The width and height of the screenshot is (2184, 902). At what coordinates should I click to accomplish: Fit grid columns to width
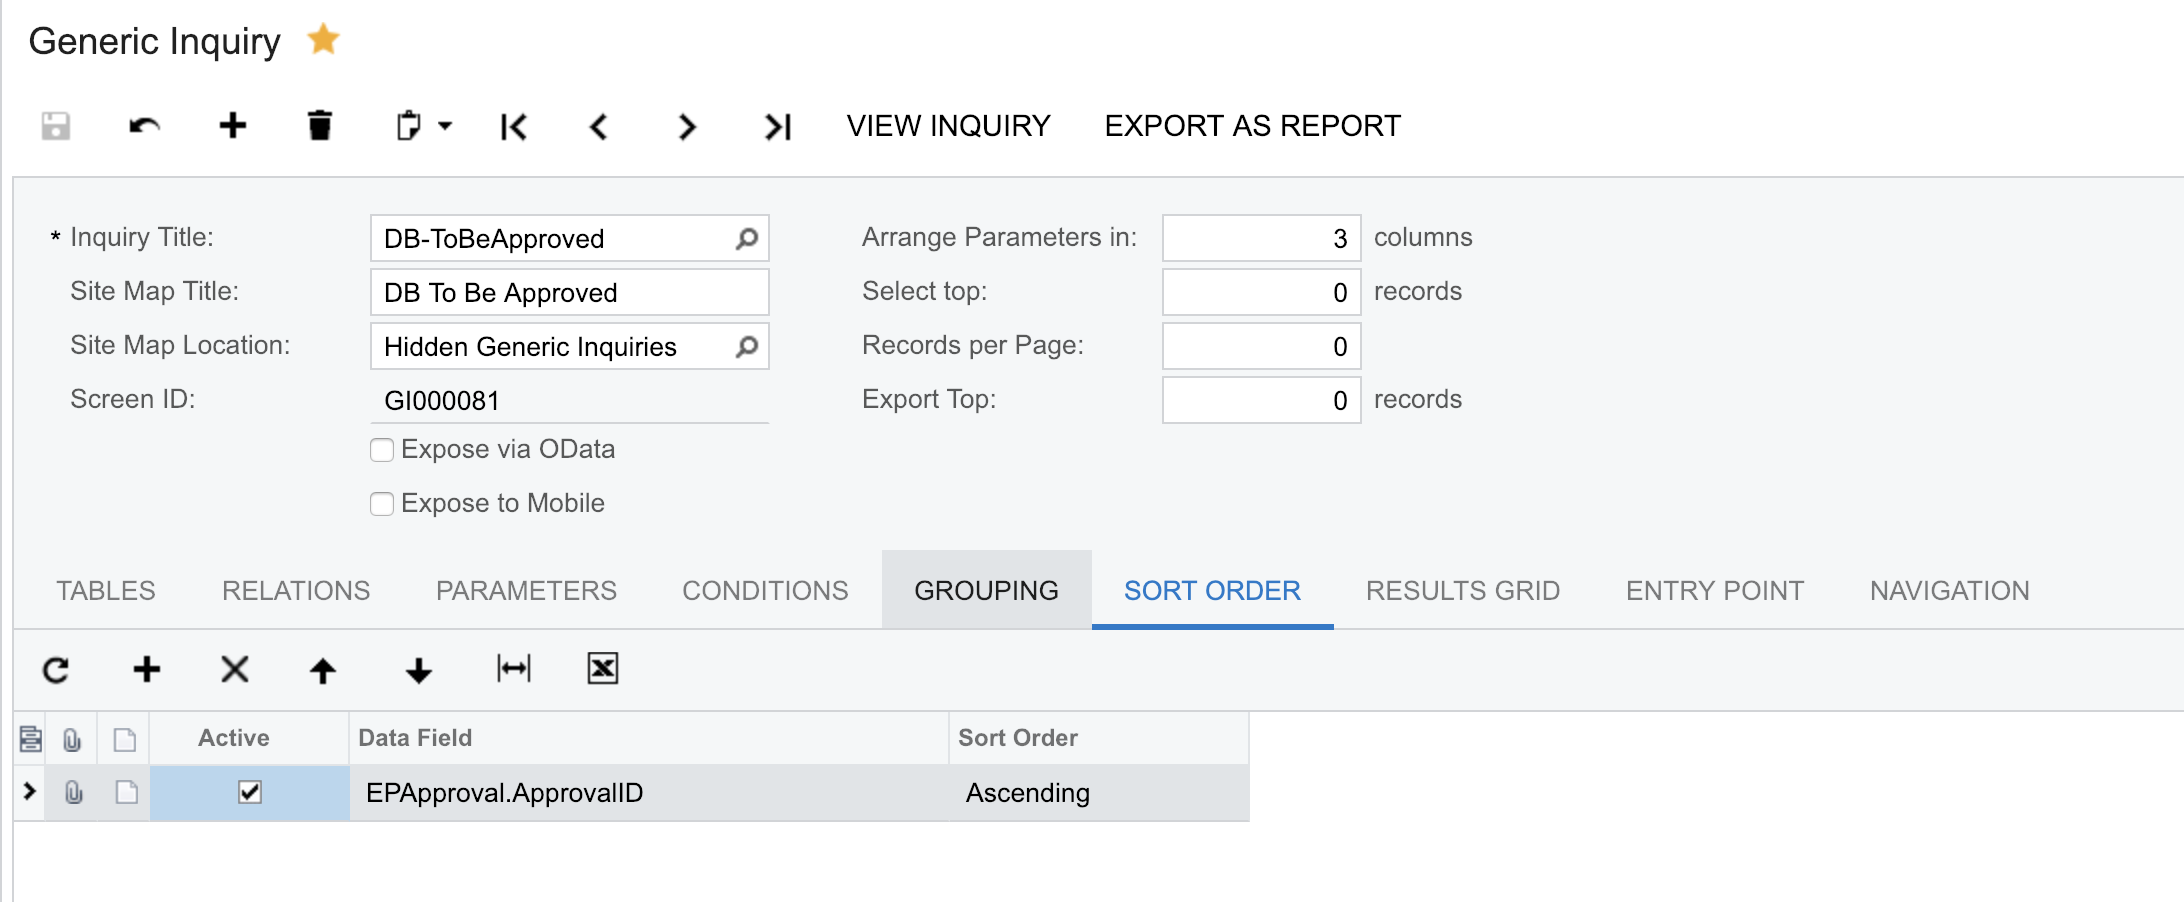coord(513,669)
